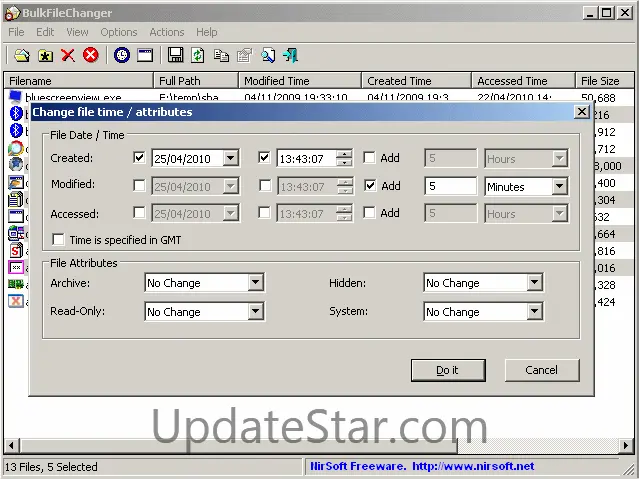639x479 pixels.
Task: Enable the Accessed date checkbox
Action: (139, 212)
